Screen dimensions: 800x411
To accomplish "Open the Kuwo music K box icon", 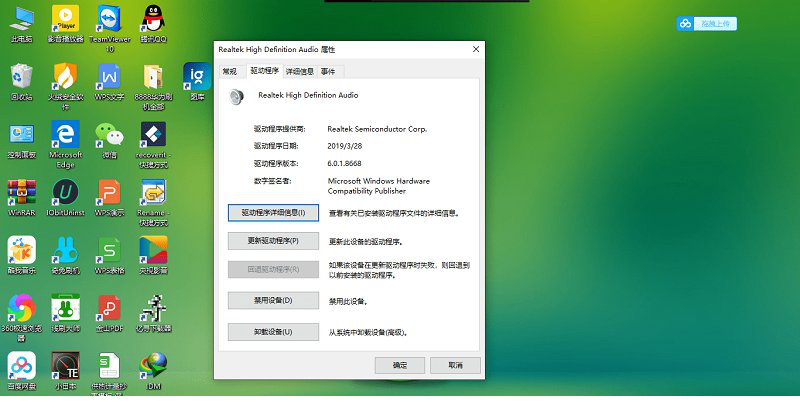I will [x=22, y=255].
